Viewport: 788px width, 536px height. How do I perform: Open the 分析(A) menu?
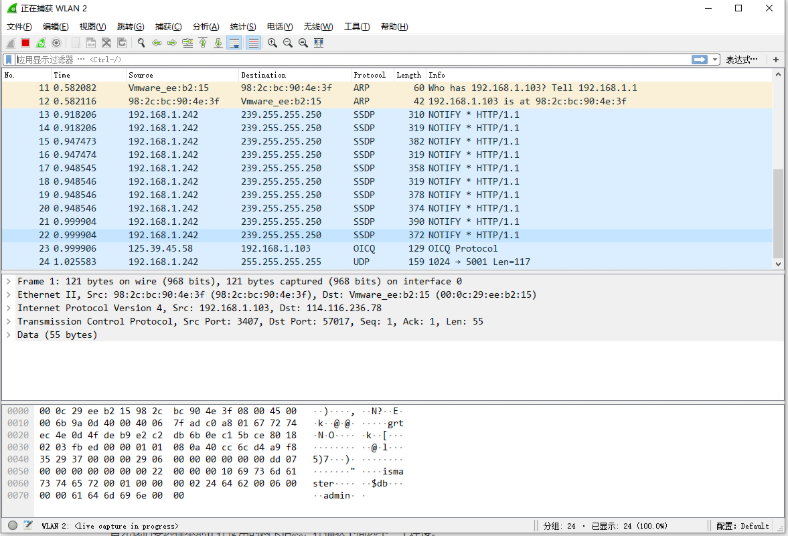(x=206, y=26)
